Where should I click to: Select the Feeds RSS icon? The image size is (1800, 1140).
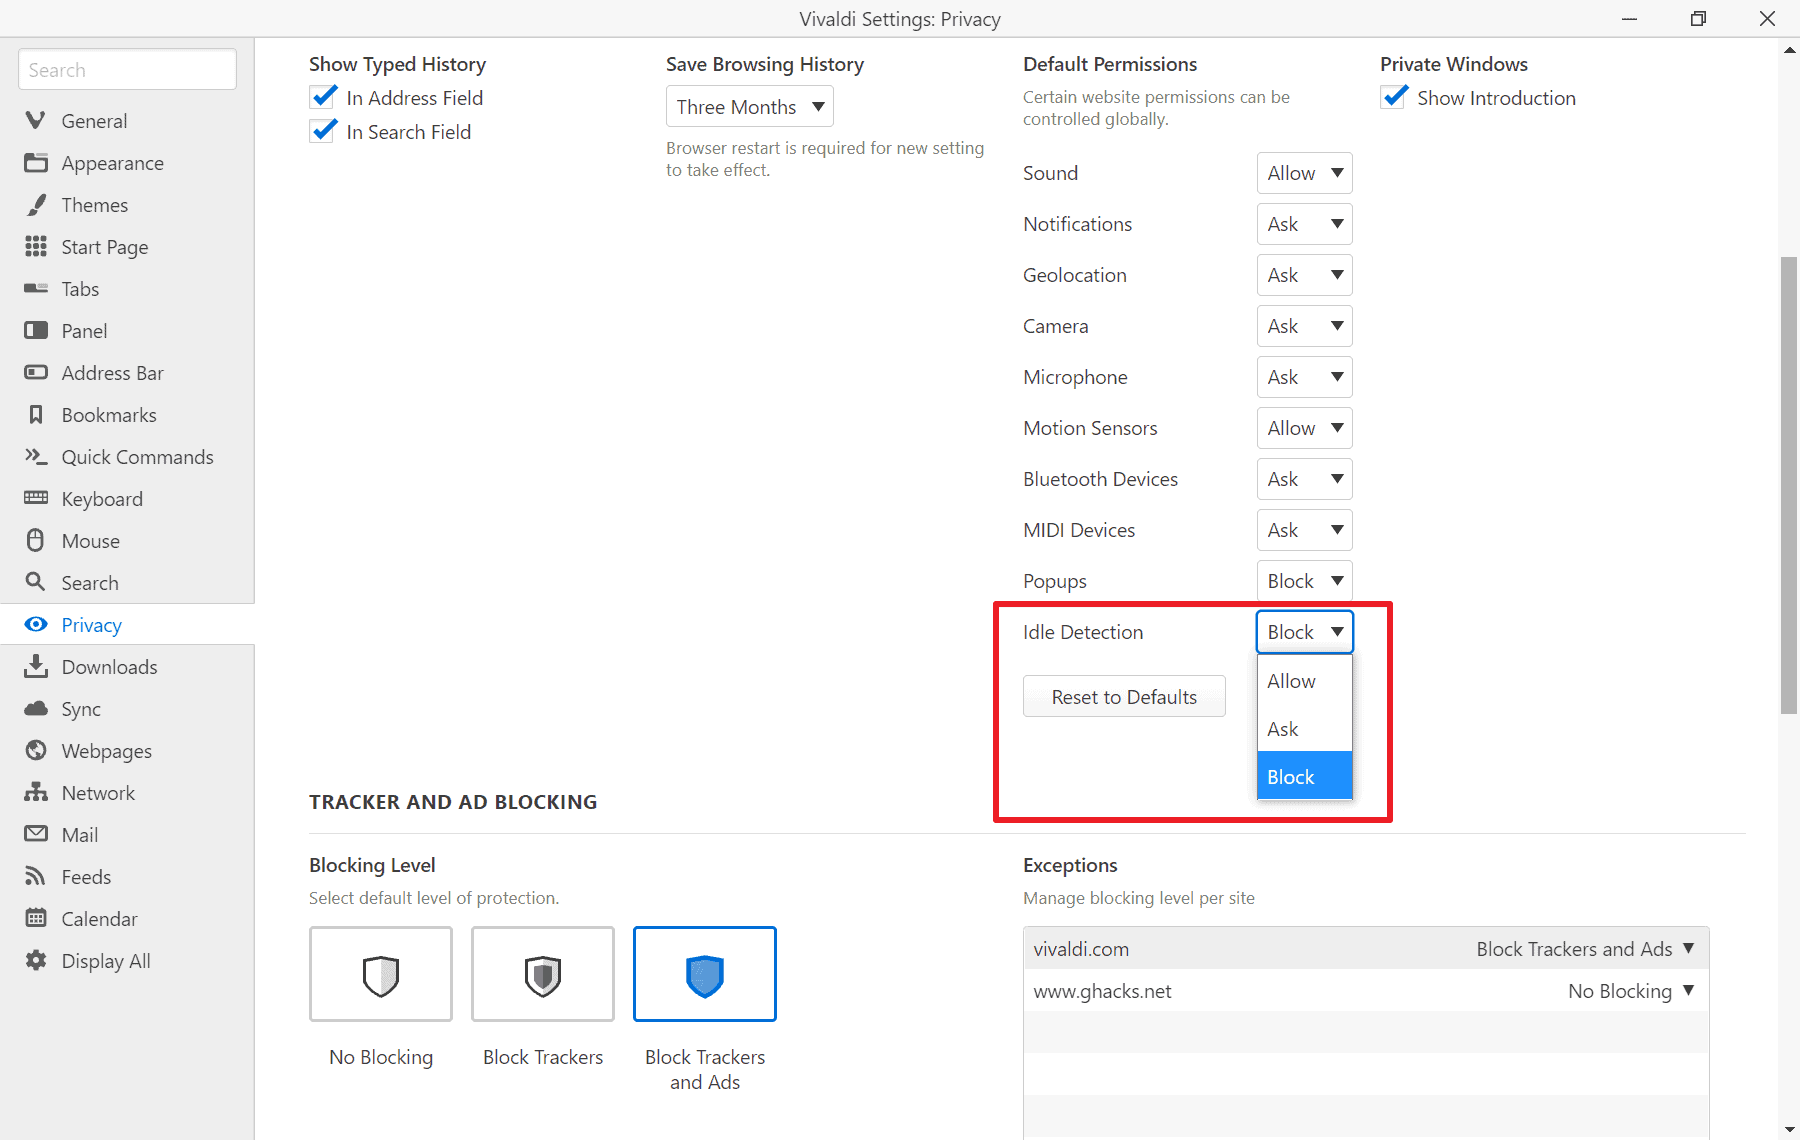[36, 877]
